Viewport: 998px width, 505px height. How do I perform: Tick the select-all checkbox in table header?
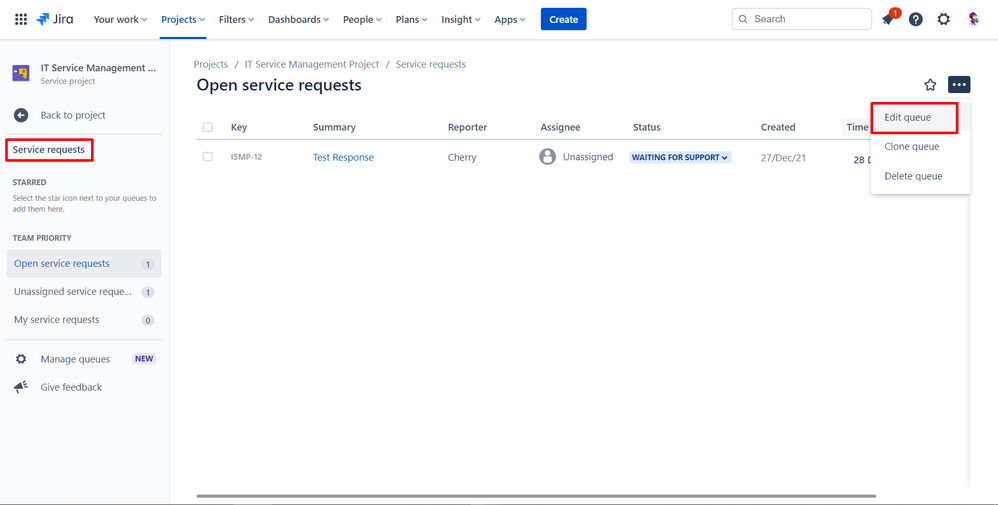208,127
